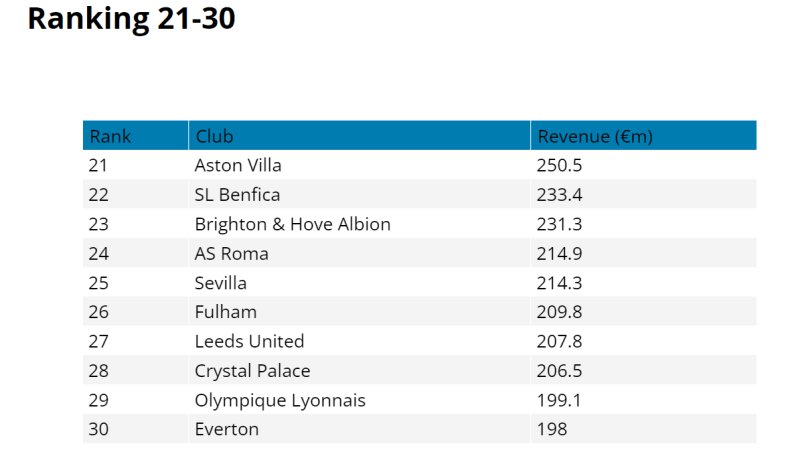Select the Aston Villa club cell
This screenshot has height=450, width=800.
coord(360,165)
